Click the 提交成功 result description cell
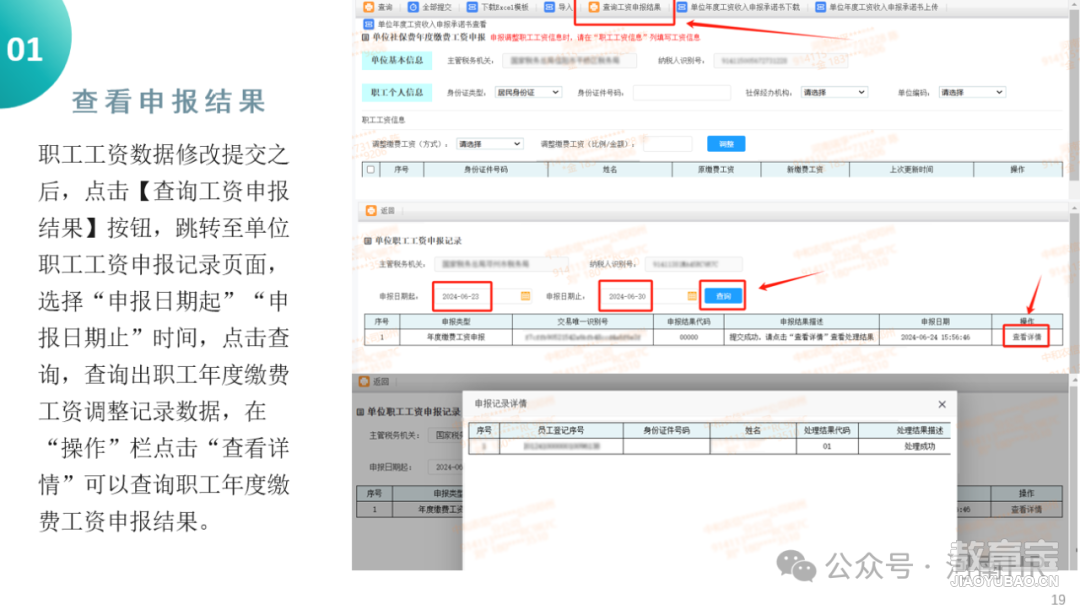 click(x=802, y=337)
